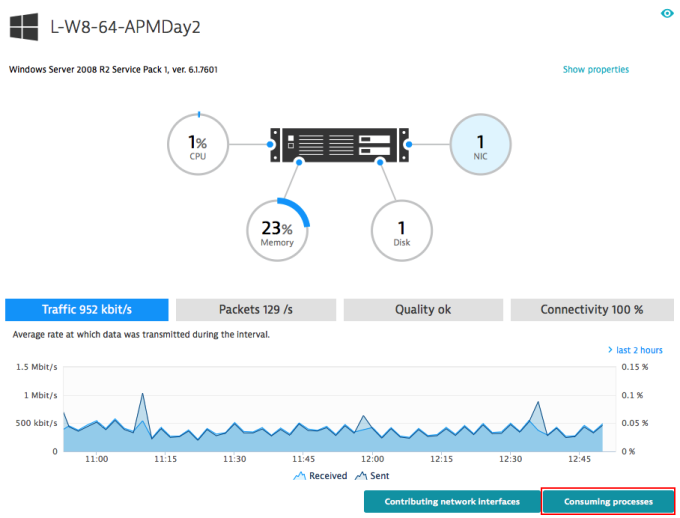Select the 1 NIC circle
The image size is (680, 518).
pyautogui.click(x=481, y=144)
